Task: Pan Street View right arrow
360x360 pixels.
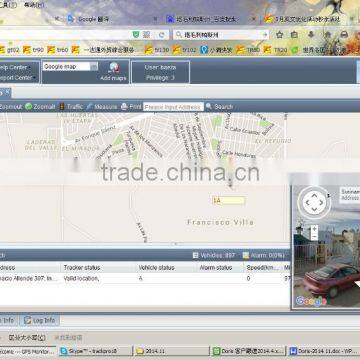Action: (322, 202)
